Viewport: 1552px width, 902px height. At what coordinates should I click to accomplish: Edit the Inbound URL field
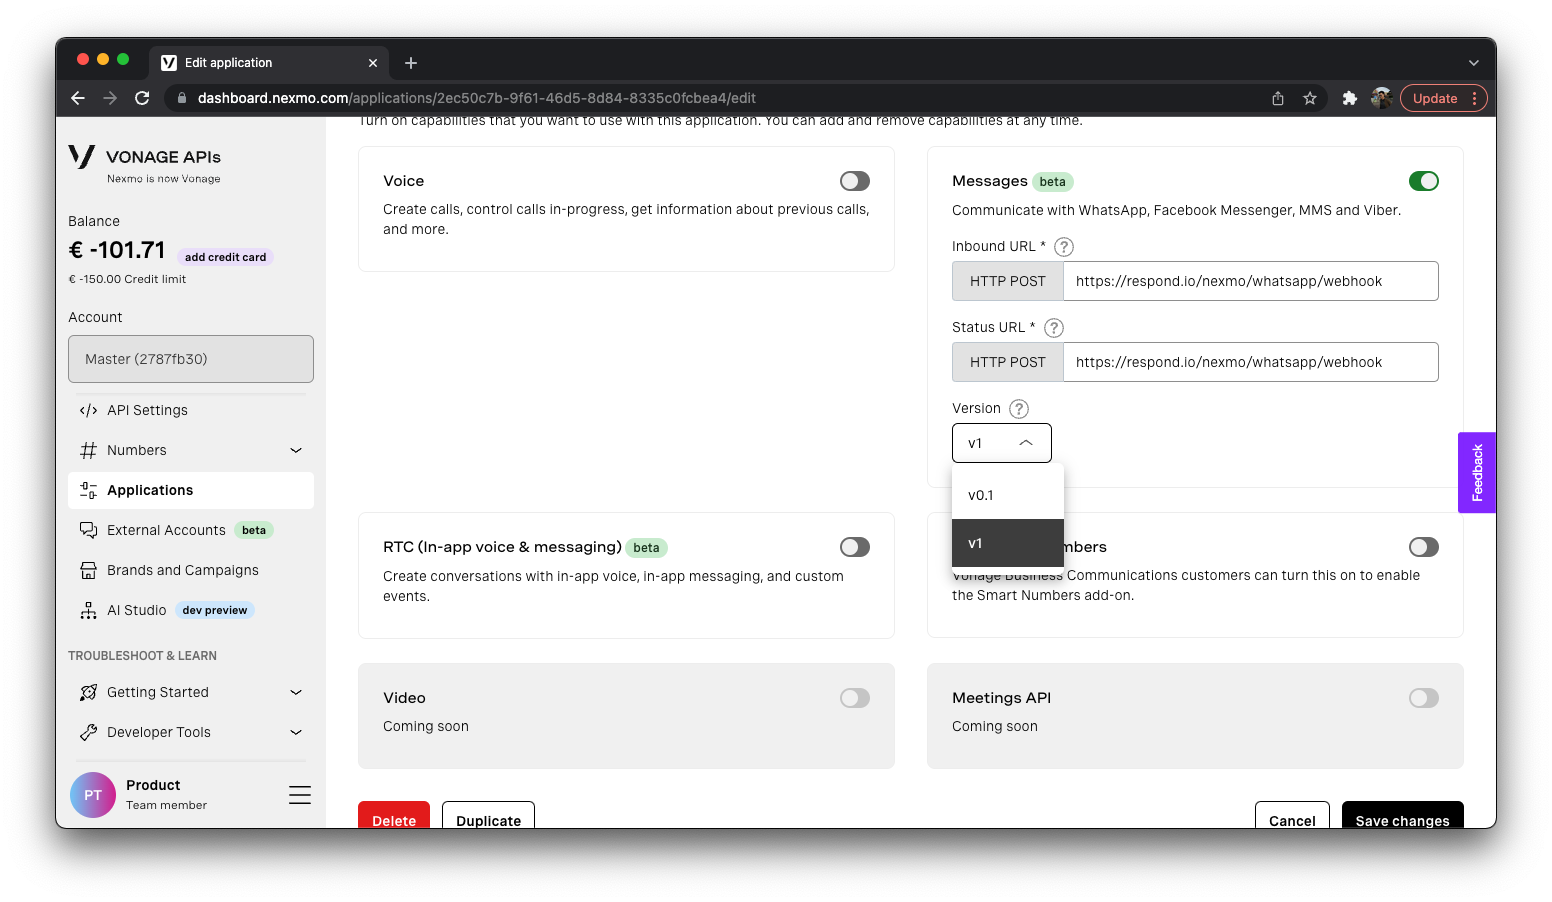(x=1250, y=281)
